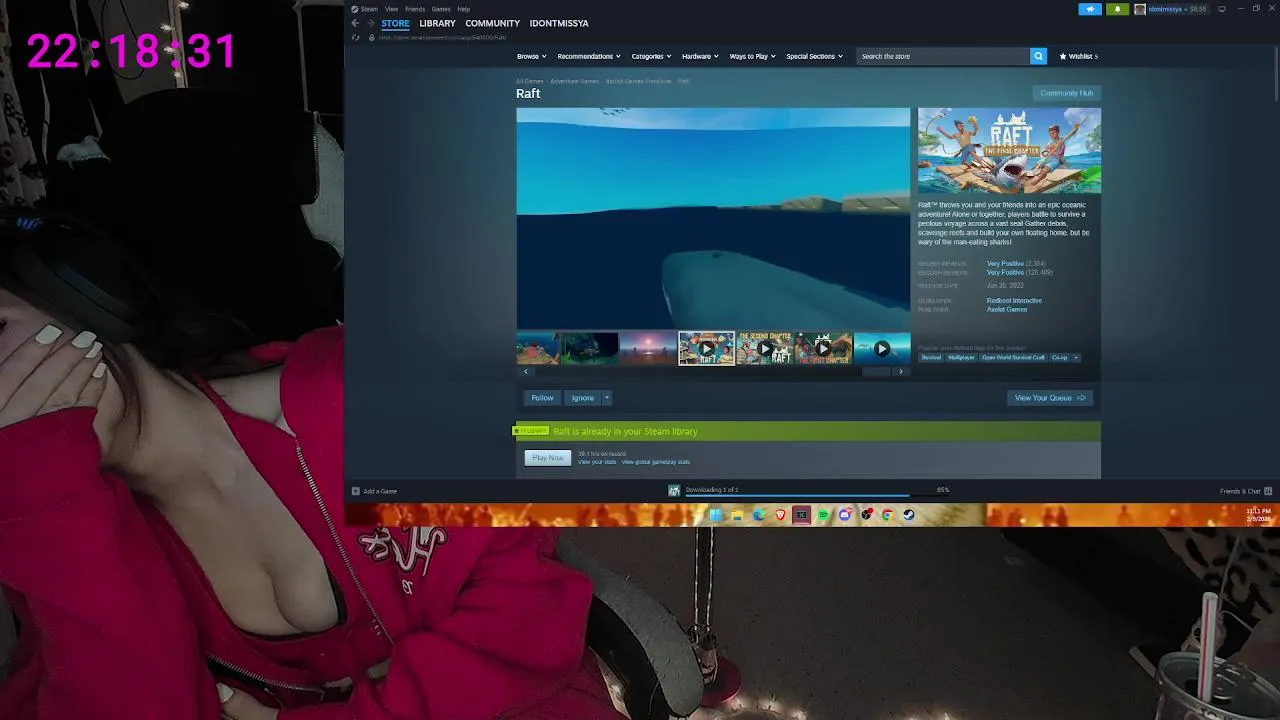
Task: Go forward with the Steam forward arrow
Action: [x=371, y=23]
